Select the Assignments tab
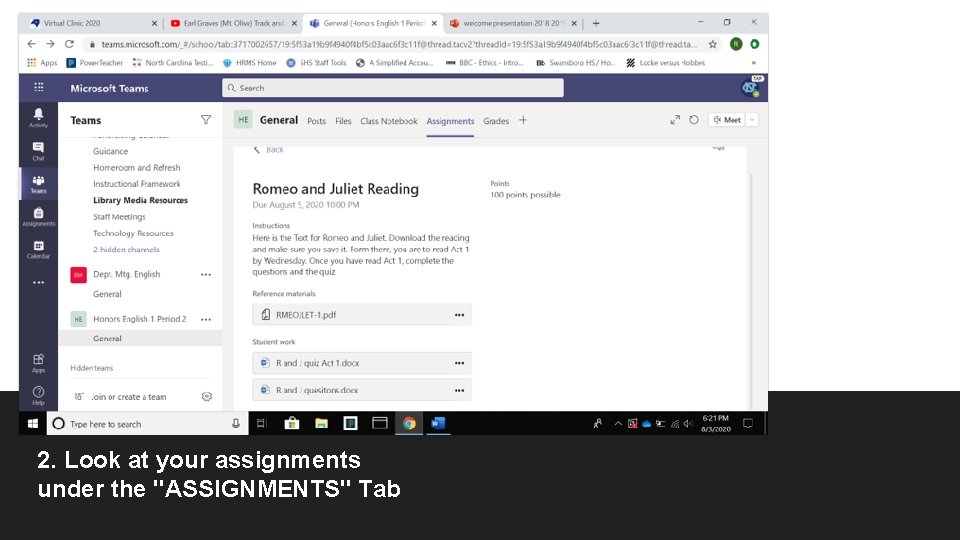Screen dimensions: 960x540 (450, 121)
